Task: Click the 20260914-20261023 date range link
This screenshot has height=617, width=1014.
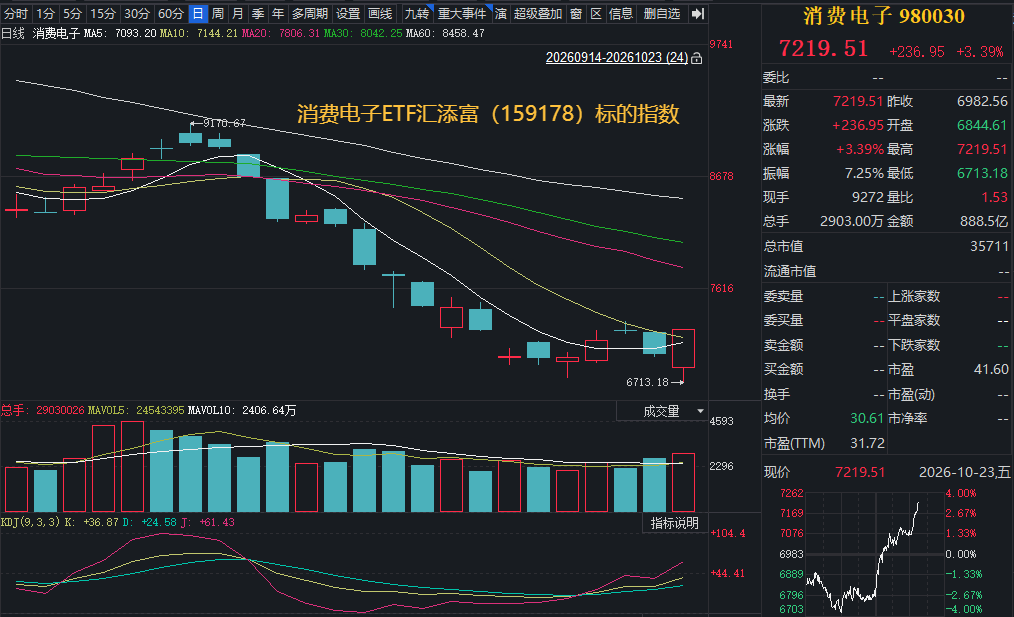Action: [617, 58]
